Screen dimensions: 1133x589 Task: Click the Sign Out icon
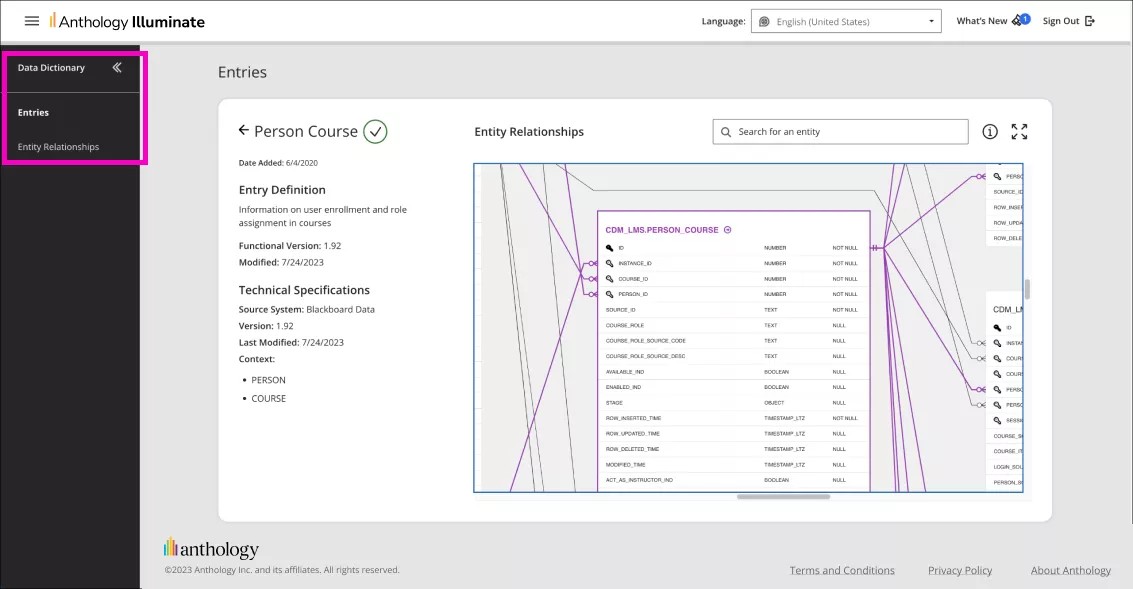[x=1089, y=20]
